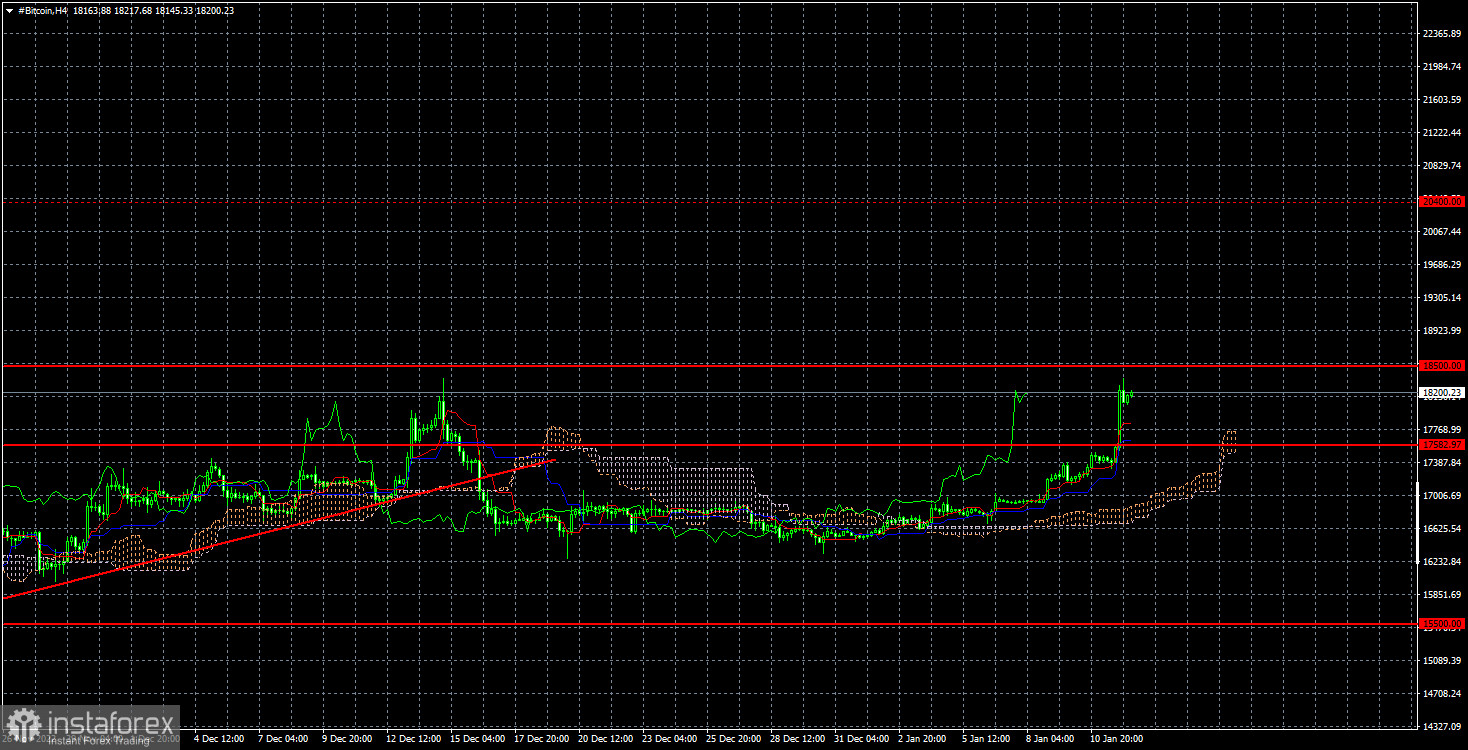Click price scale value 16232.84
This screenshot has height=750, width=1468.
pos(1442,562)
